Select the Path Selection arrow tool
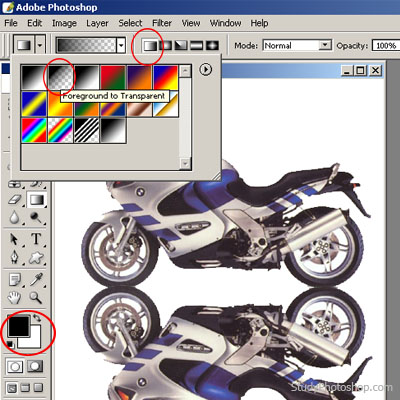The height and width of the screenshot is (400, 400). tap(14, 239)
